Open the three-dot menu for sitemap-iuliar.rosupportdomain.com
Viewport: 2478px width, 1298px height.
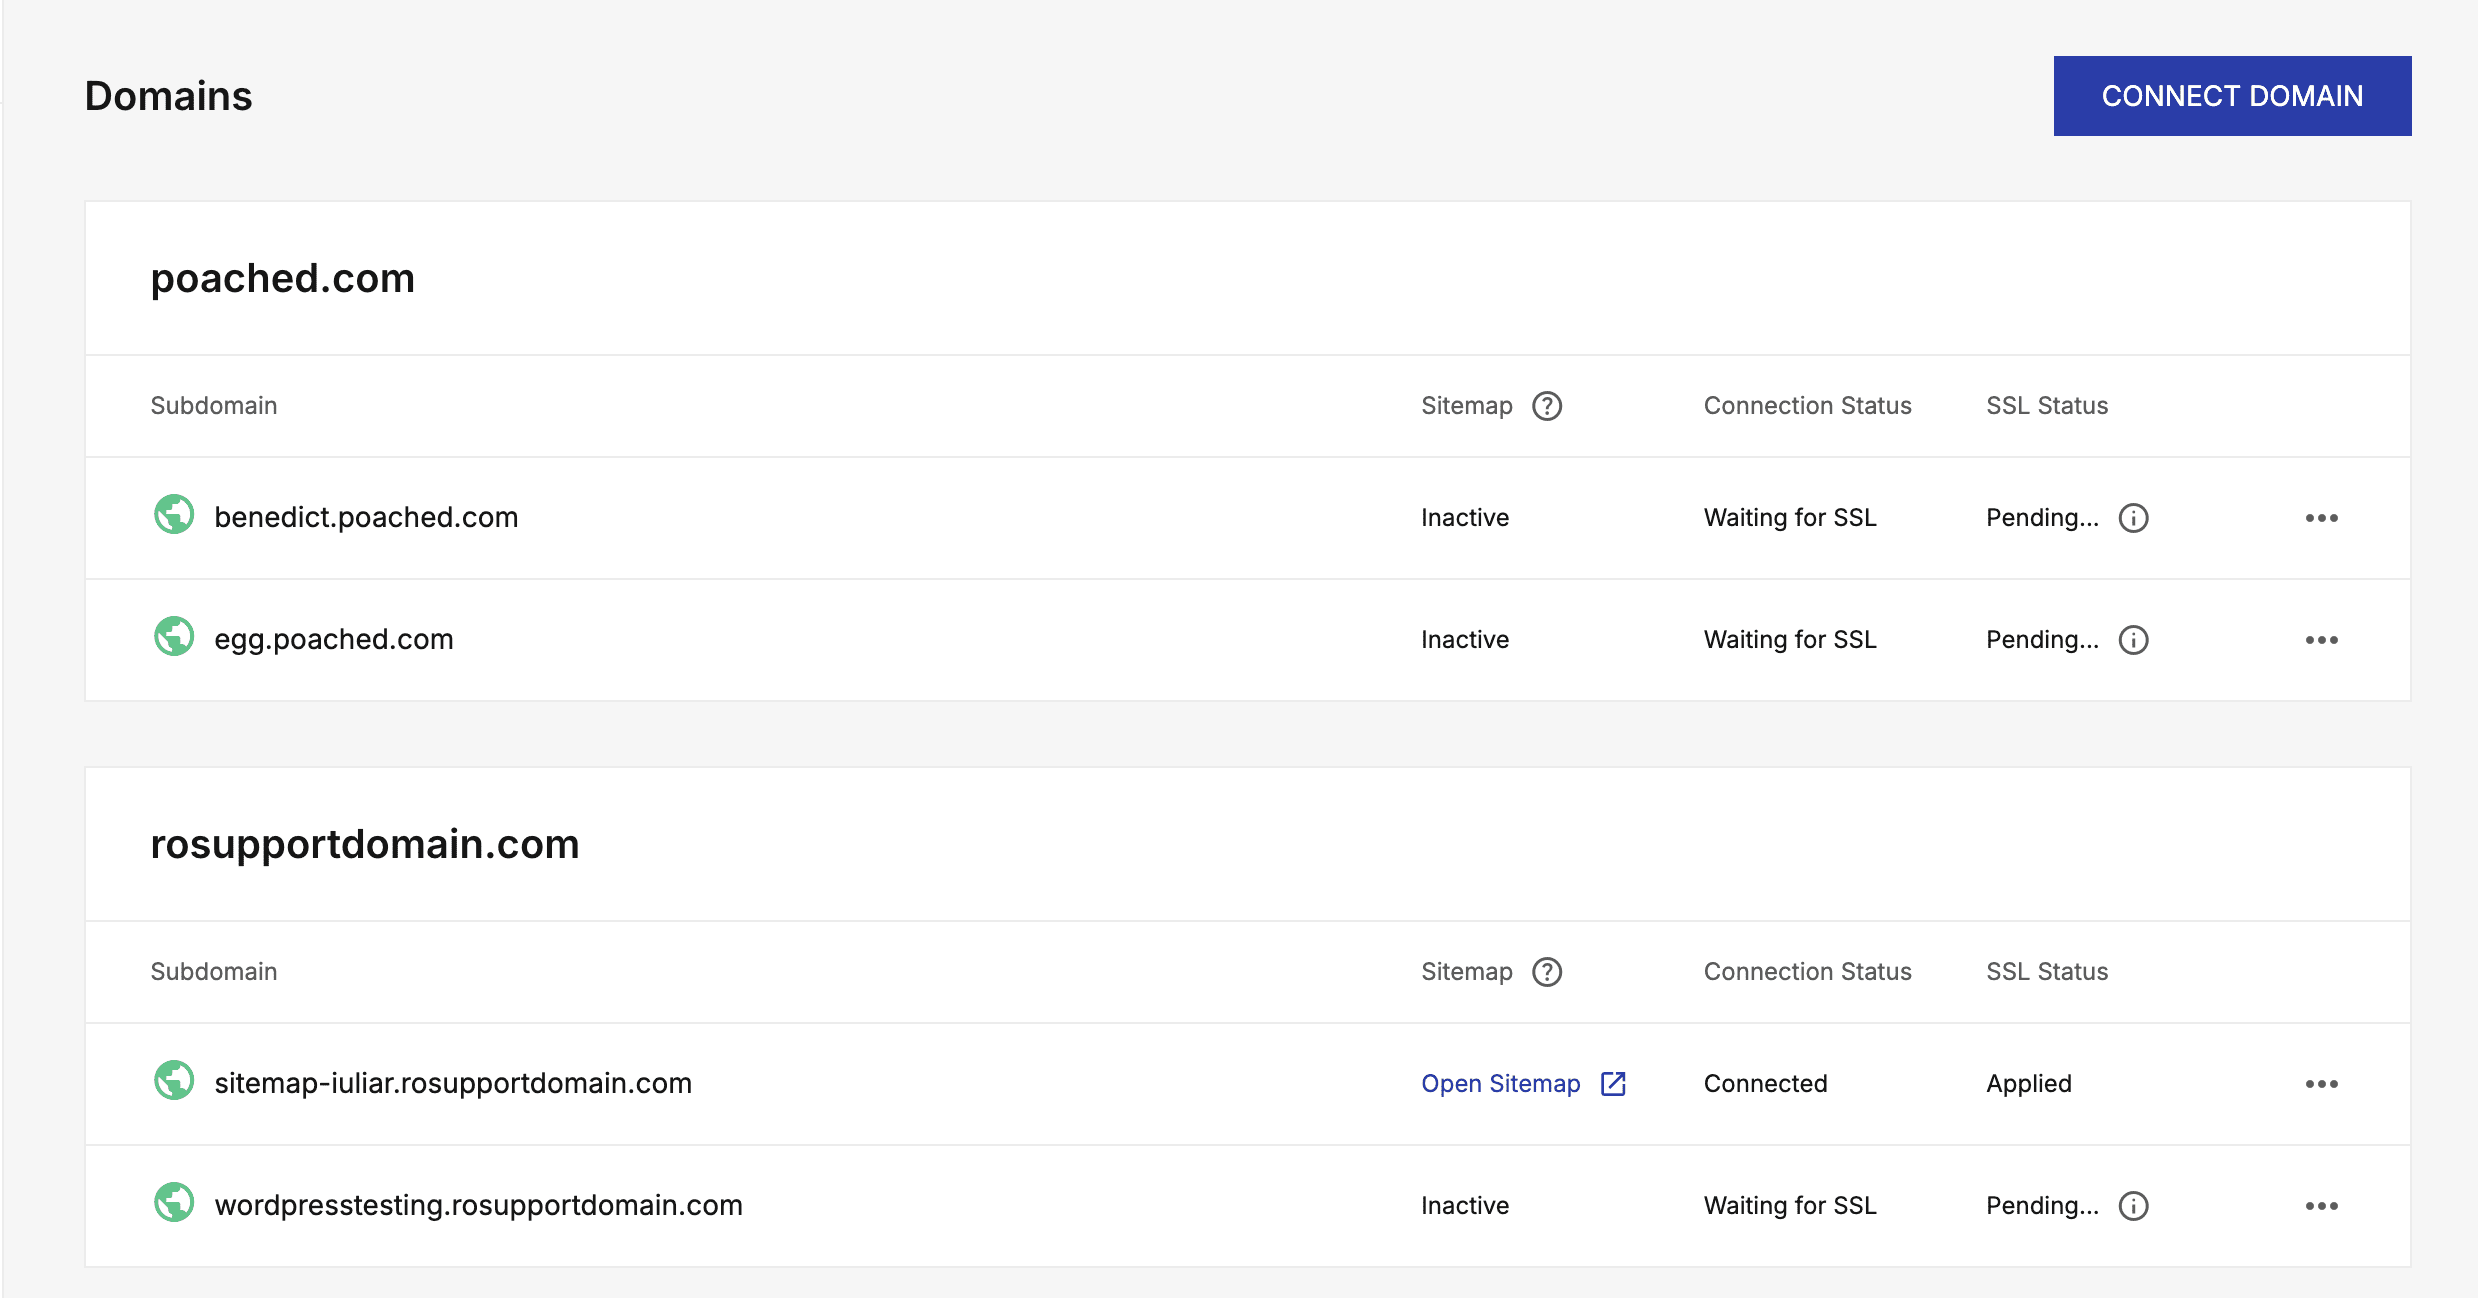[x=2321, y=1084]
